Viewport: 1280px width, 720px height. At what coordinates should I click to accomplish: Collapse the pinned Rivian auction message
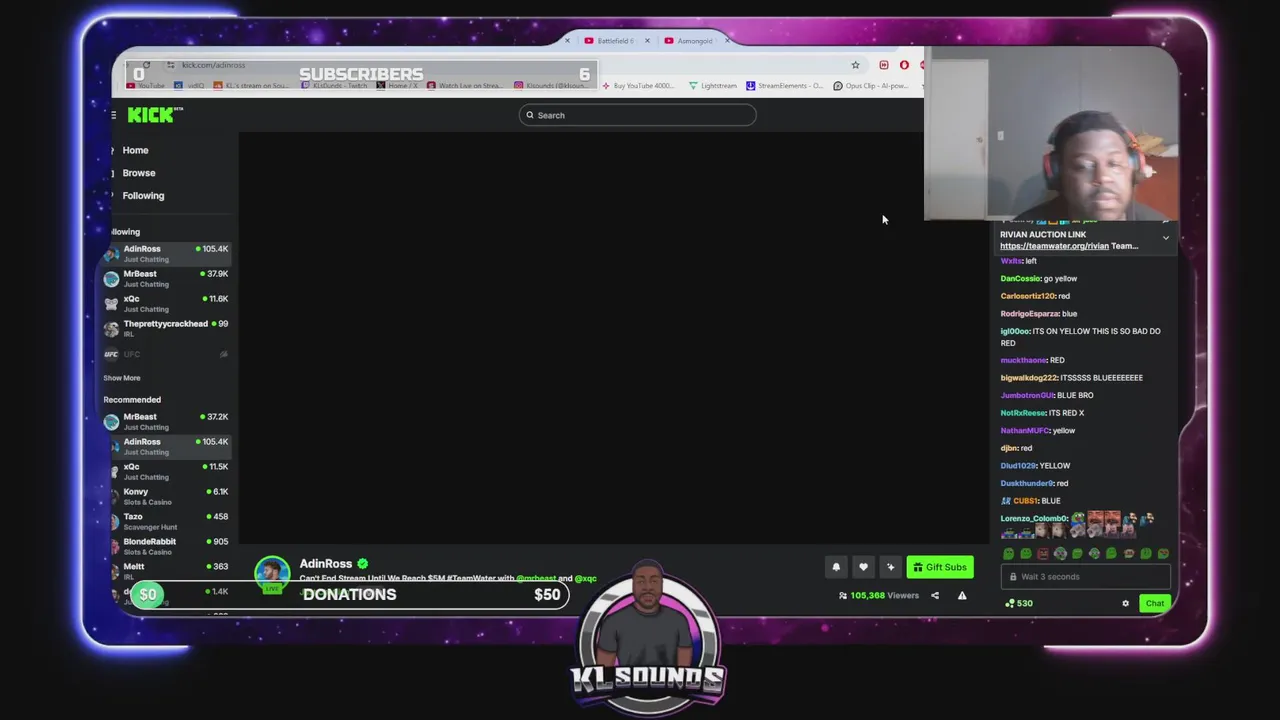click(x=1165, y=238)
